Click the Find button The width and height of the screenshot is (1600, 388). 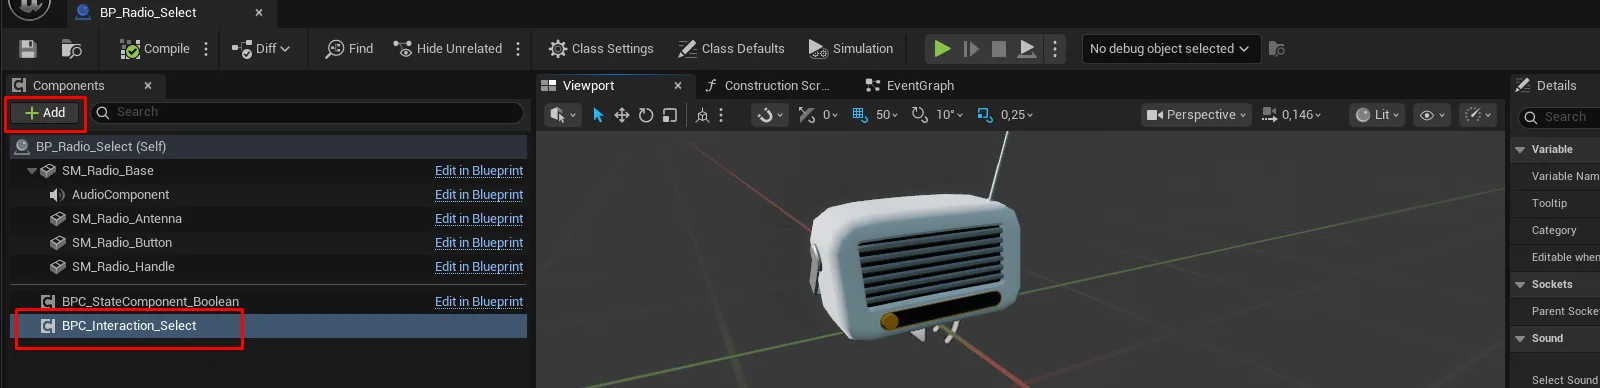pyautogui.click(x=349, y=49)
